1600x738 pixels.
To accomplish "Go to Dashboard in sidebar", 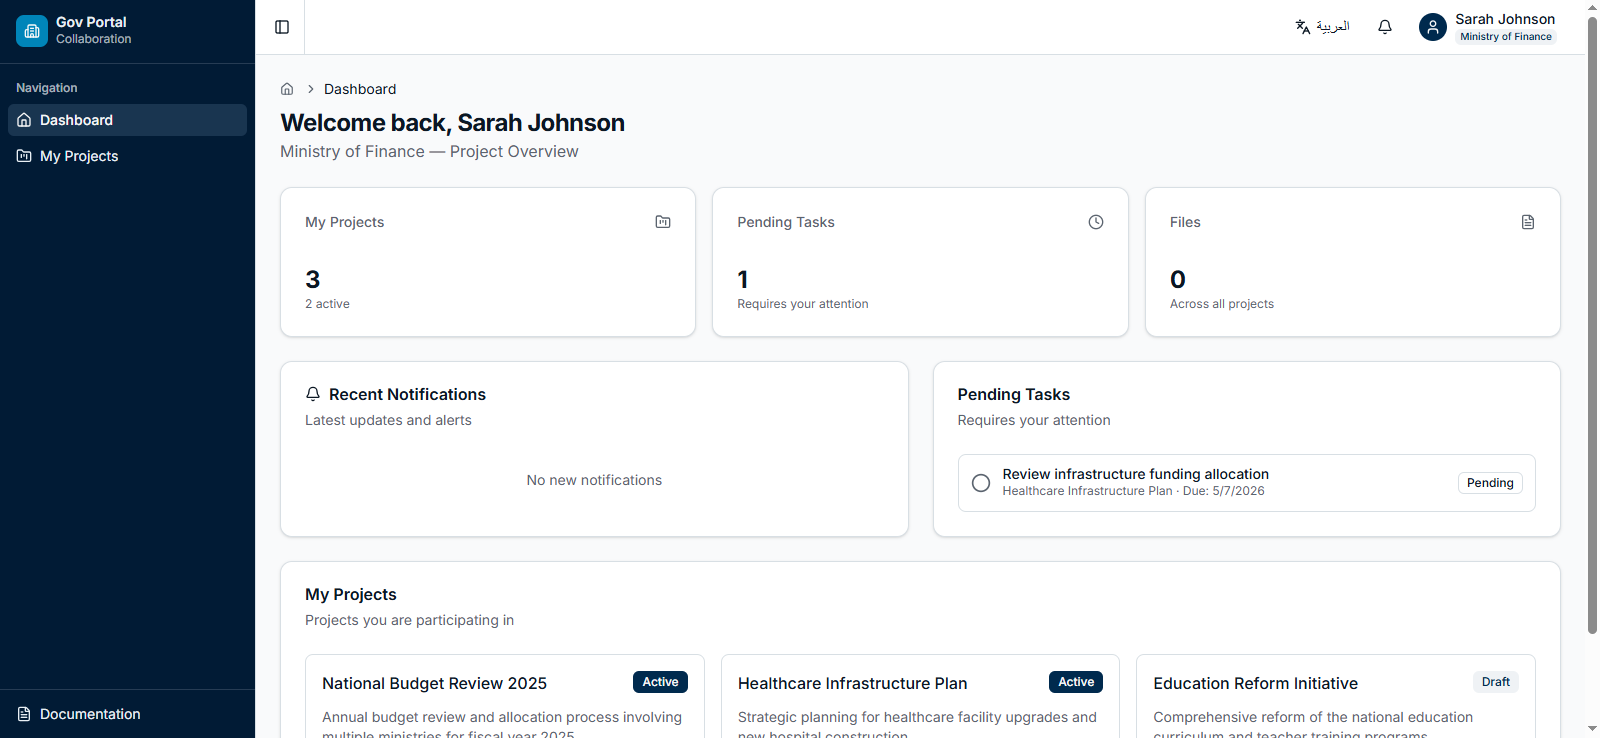I will (128, 120).
